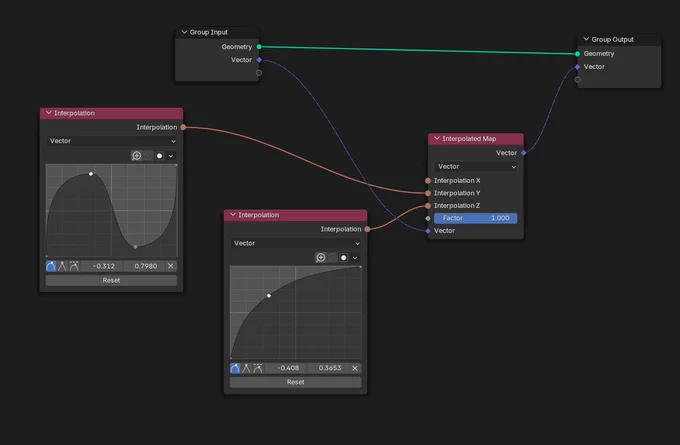Click Group Output Vector input socket

pos(577,67)
